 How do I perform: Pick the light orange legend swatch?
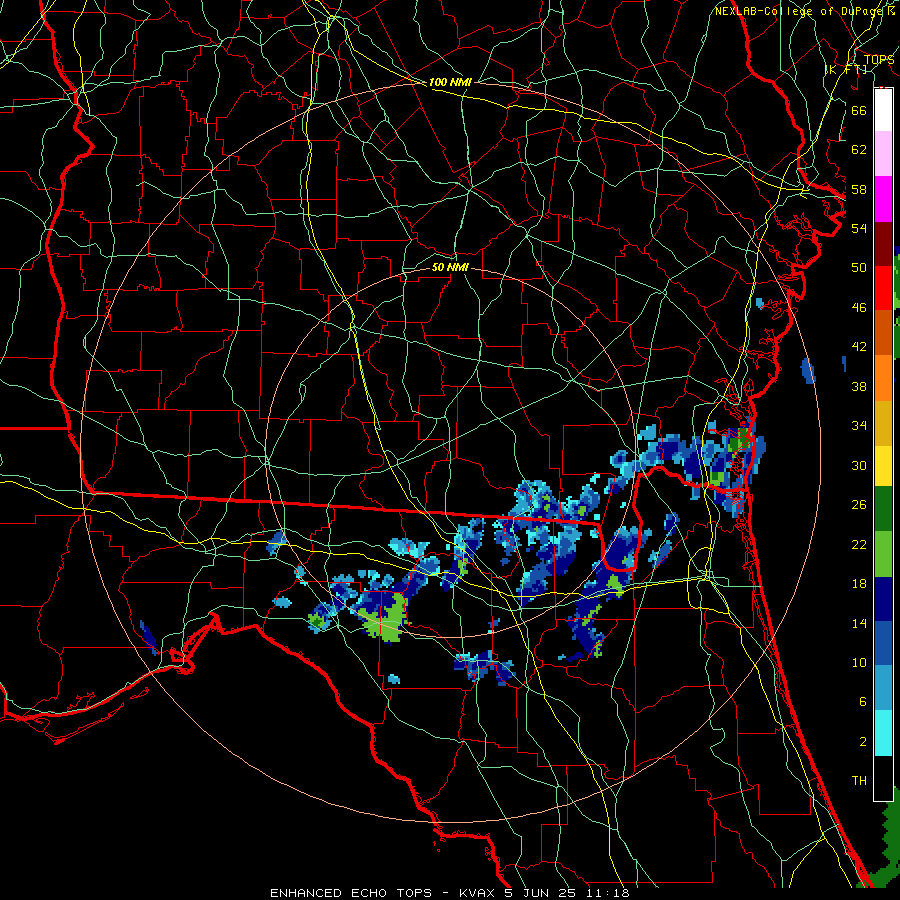[883, 378]
